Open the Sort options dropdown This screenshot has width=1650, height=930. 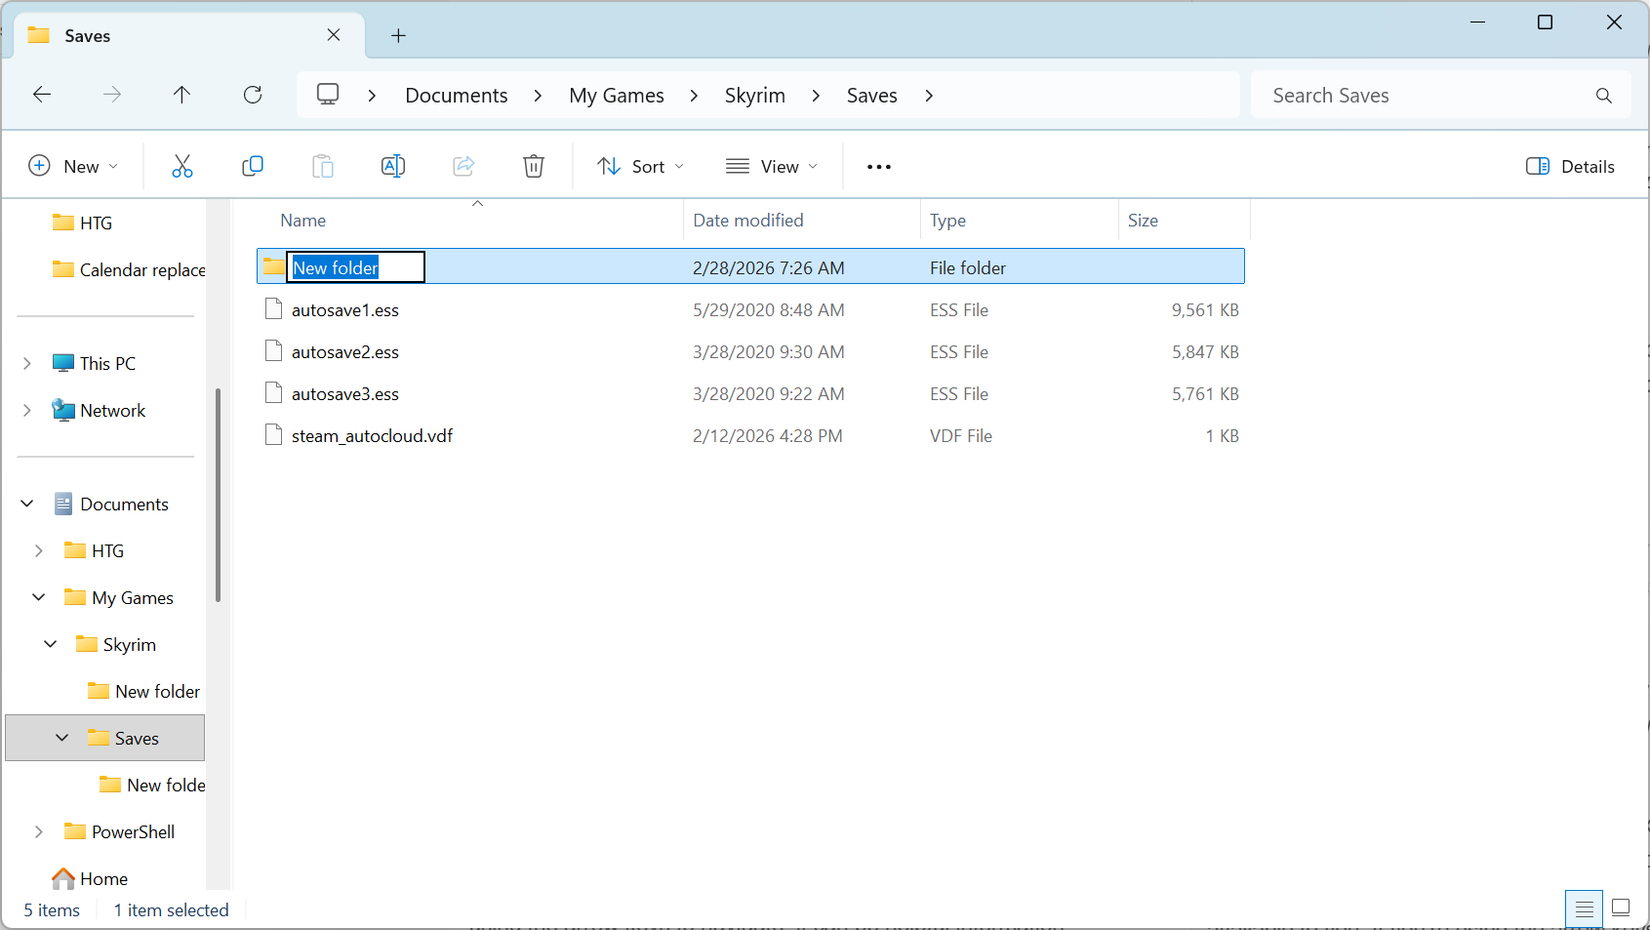640,166
